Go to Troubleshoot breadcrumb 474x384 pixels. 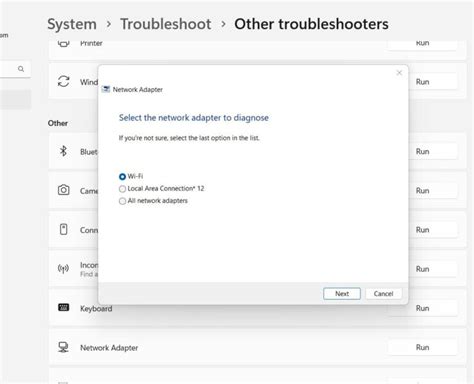pos(166,24)
